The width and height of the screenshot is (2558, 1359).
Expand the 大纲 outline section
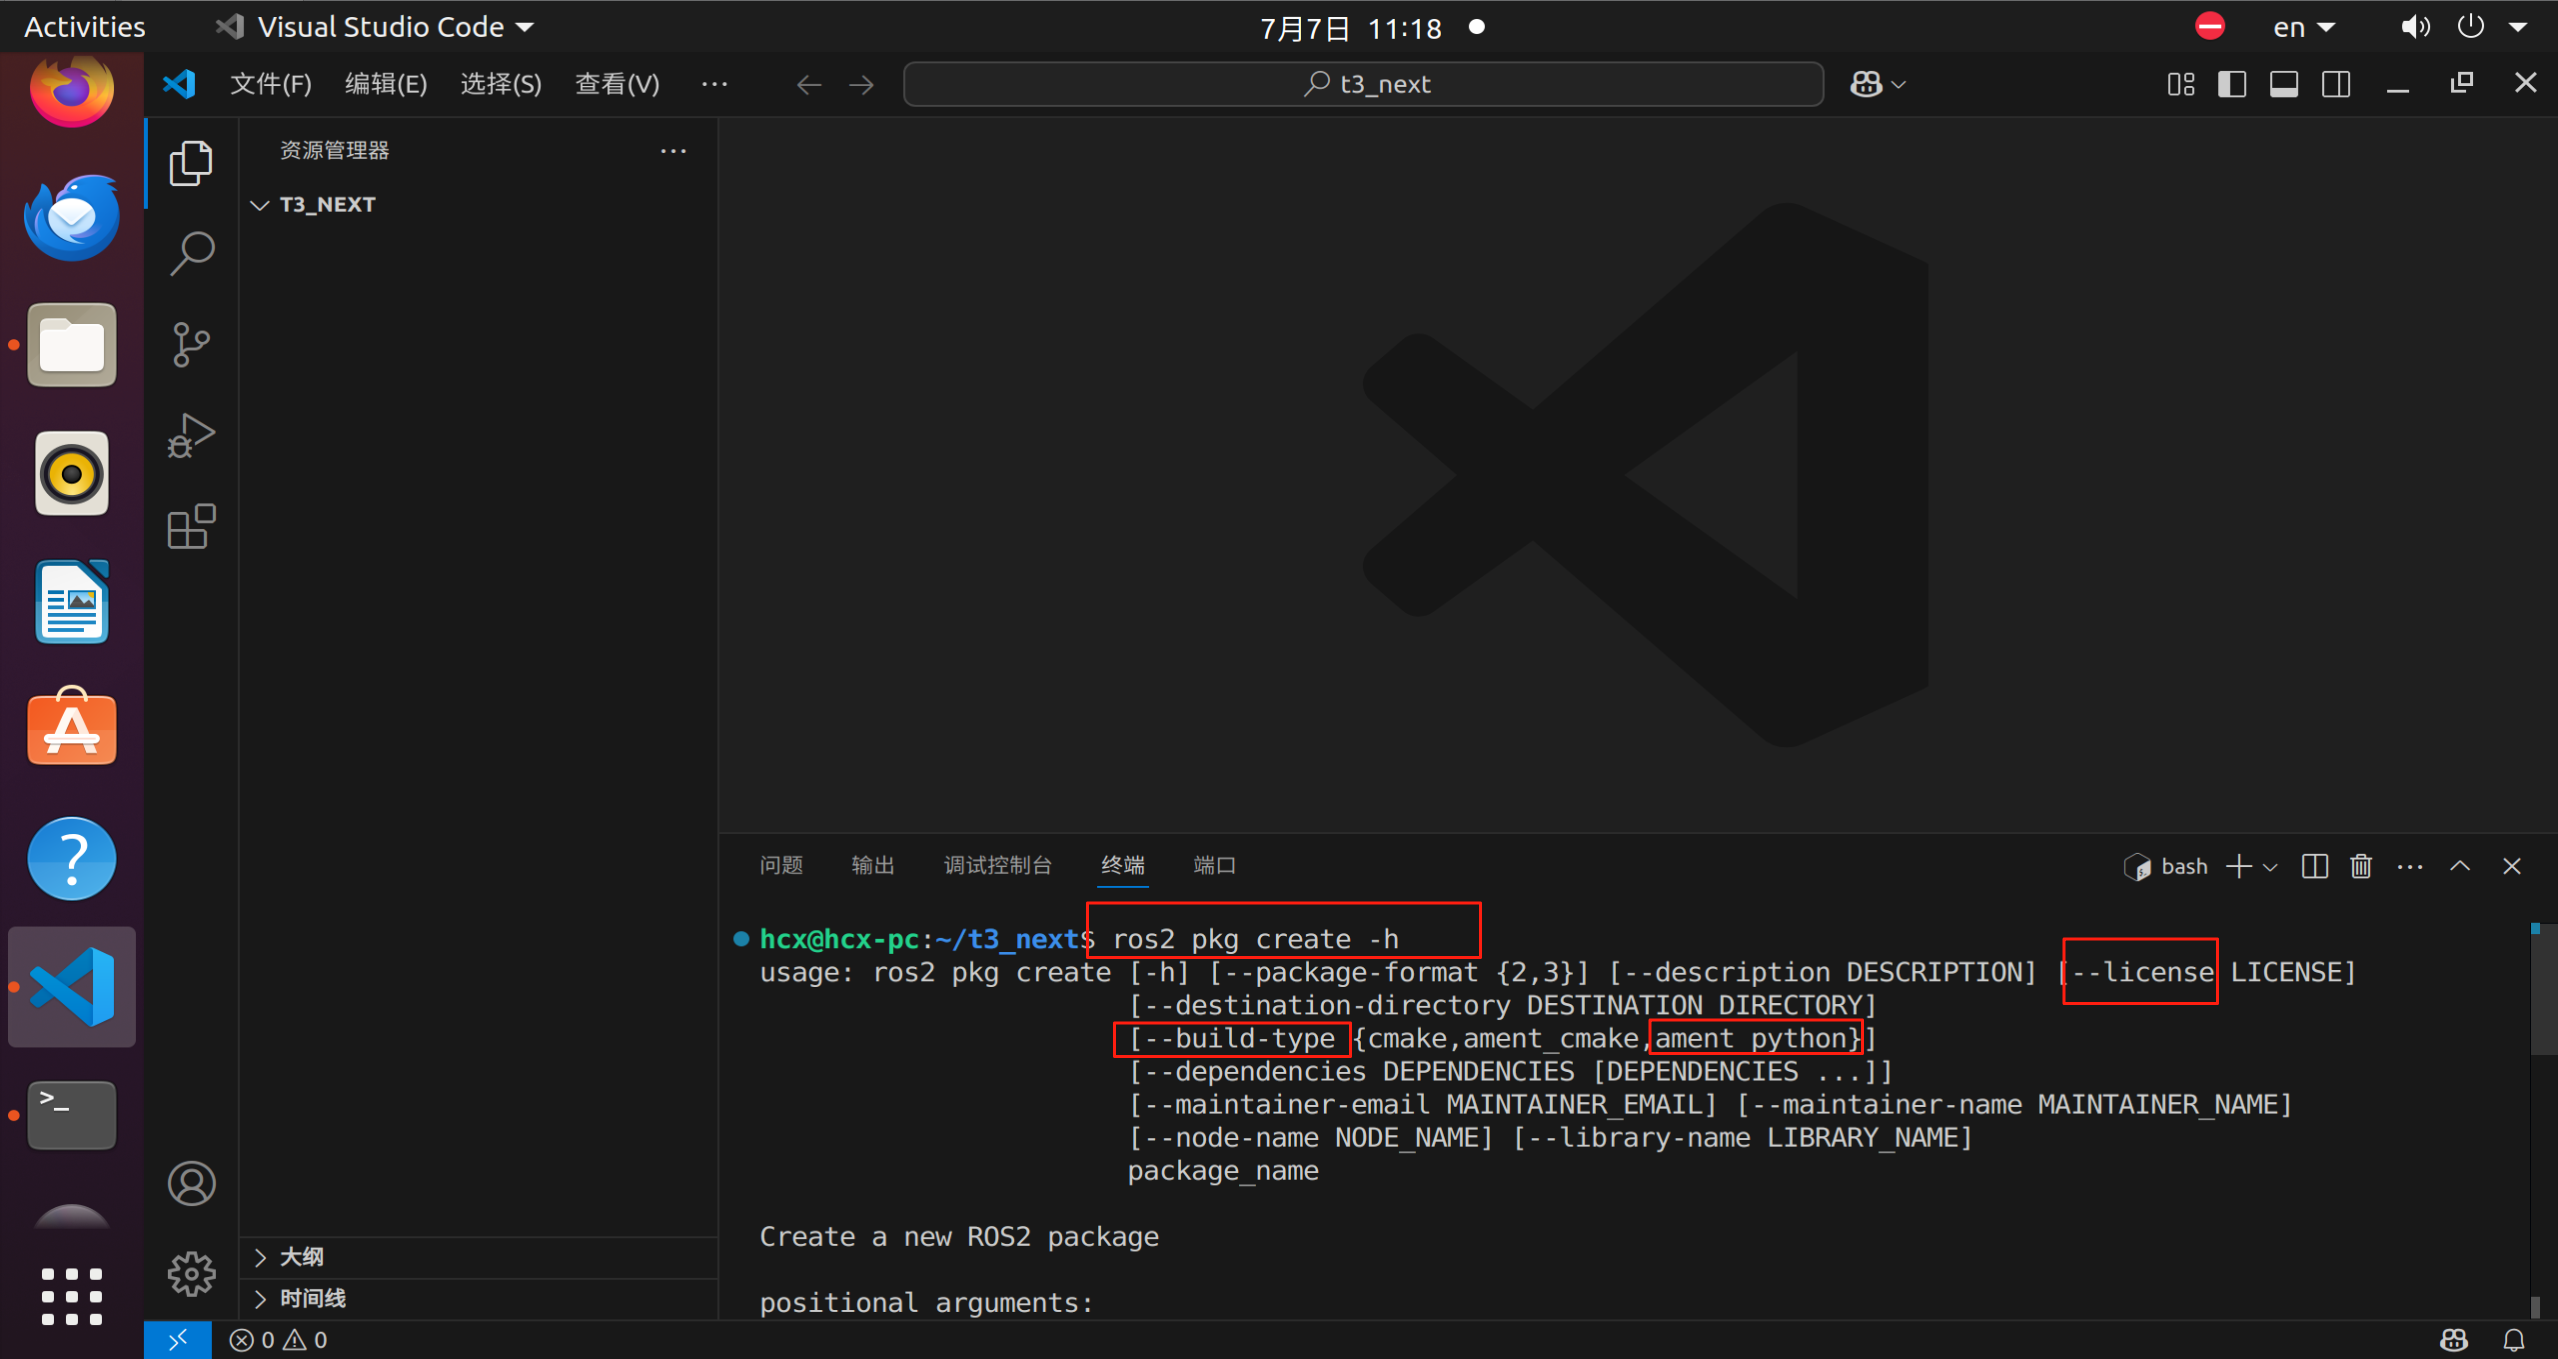coord(261,1257)
